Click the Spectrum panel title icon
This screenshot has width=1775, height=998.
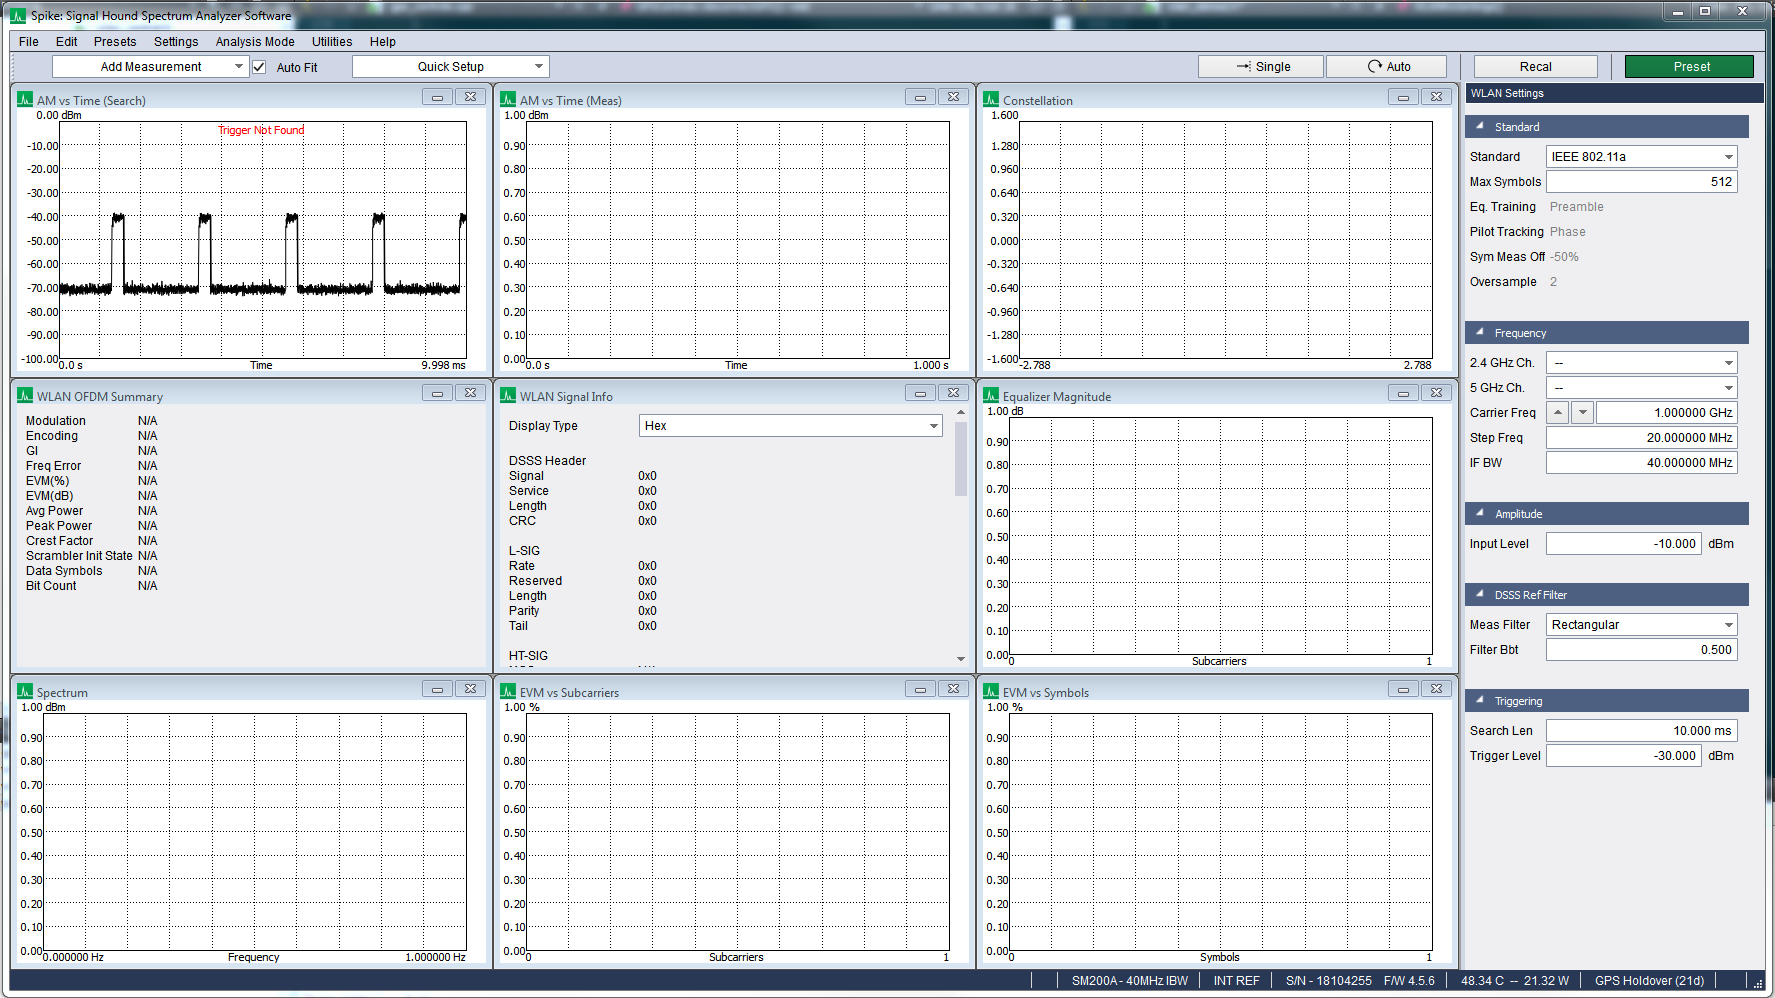coord(25,691)
